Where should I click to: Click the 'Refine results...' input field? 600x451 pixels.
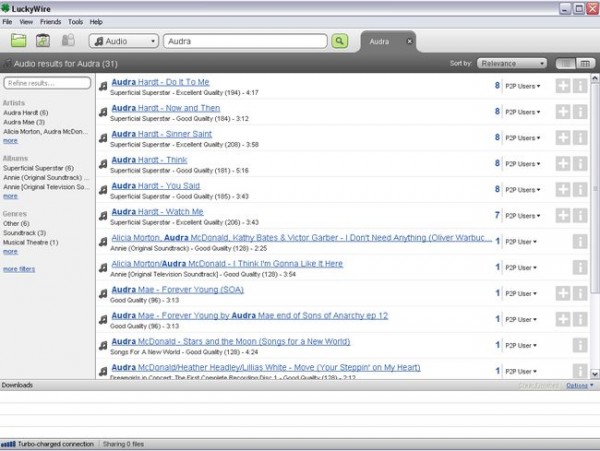[x=47, y=83]
